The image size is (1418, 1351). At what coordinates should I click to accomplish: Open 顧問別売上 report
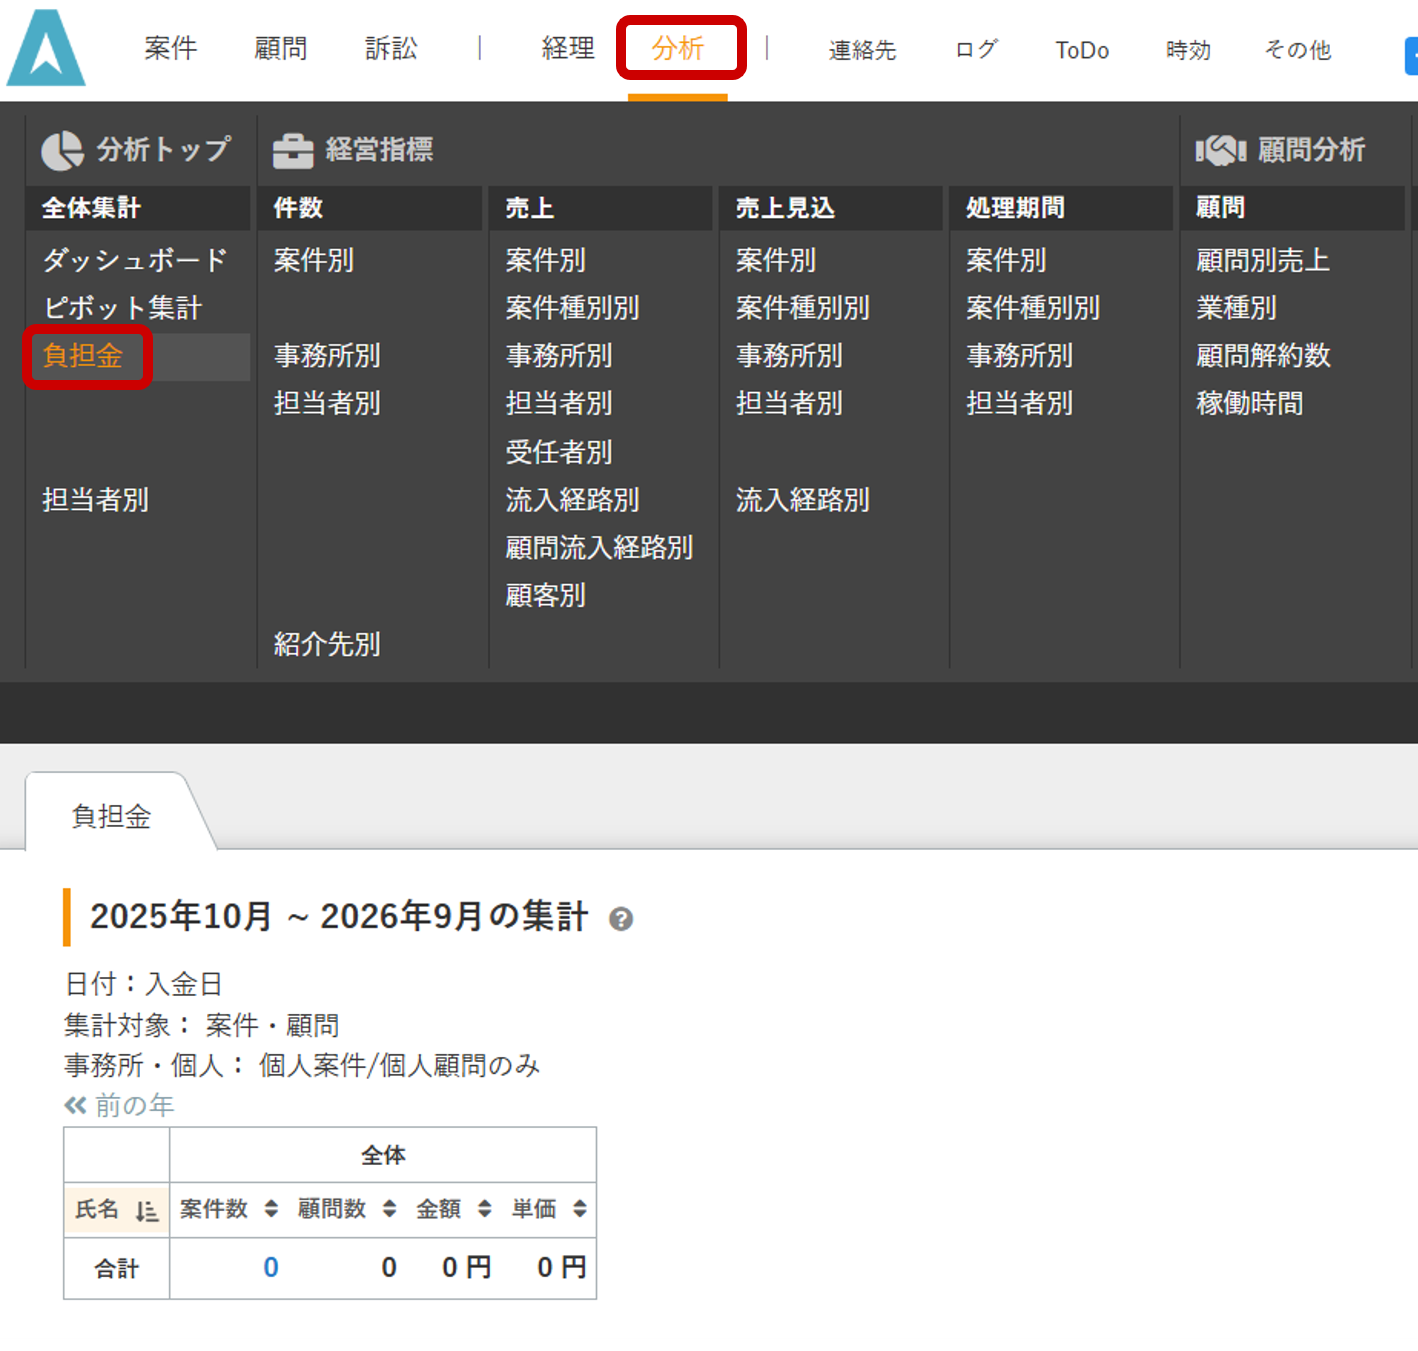pyautogui.click(x=1263, y=260)
